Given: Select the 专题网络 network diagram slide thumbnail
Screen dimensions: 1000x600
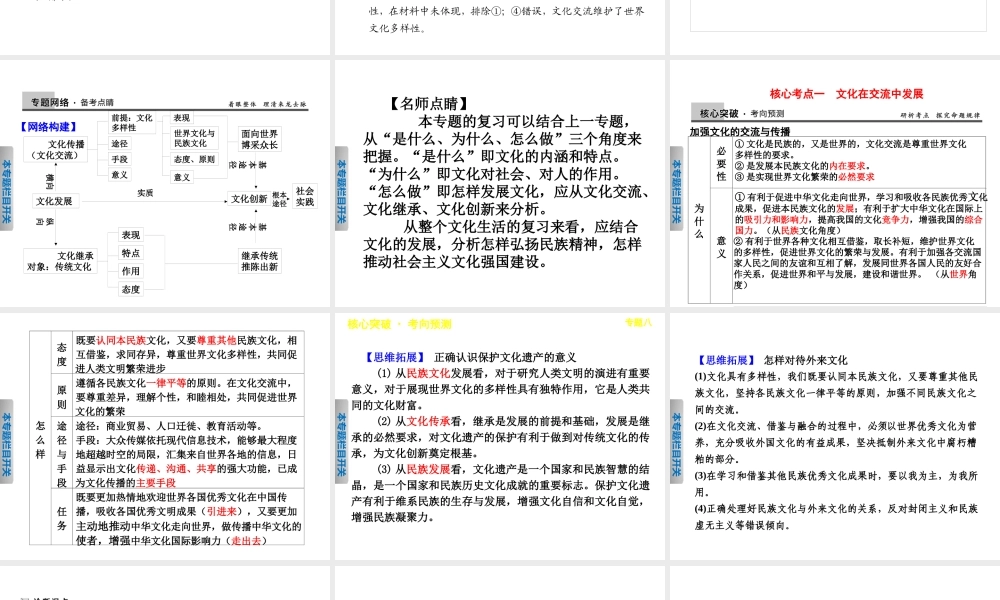Looking at the screenshot, I should pyautogui.click(x=165, y=184).
